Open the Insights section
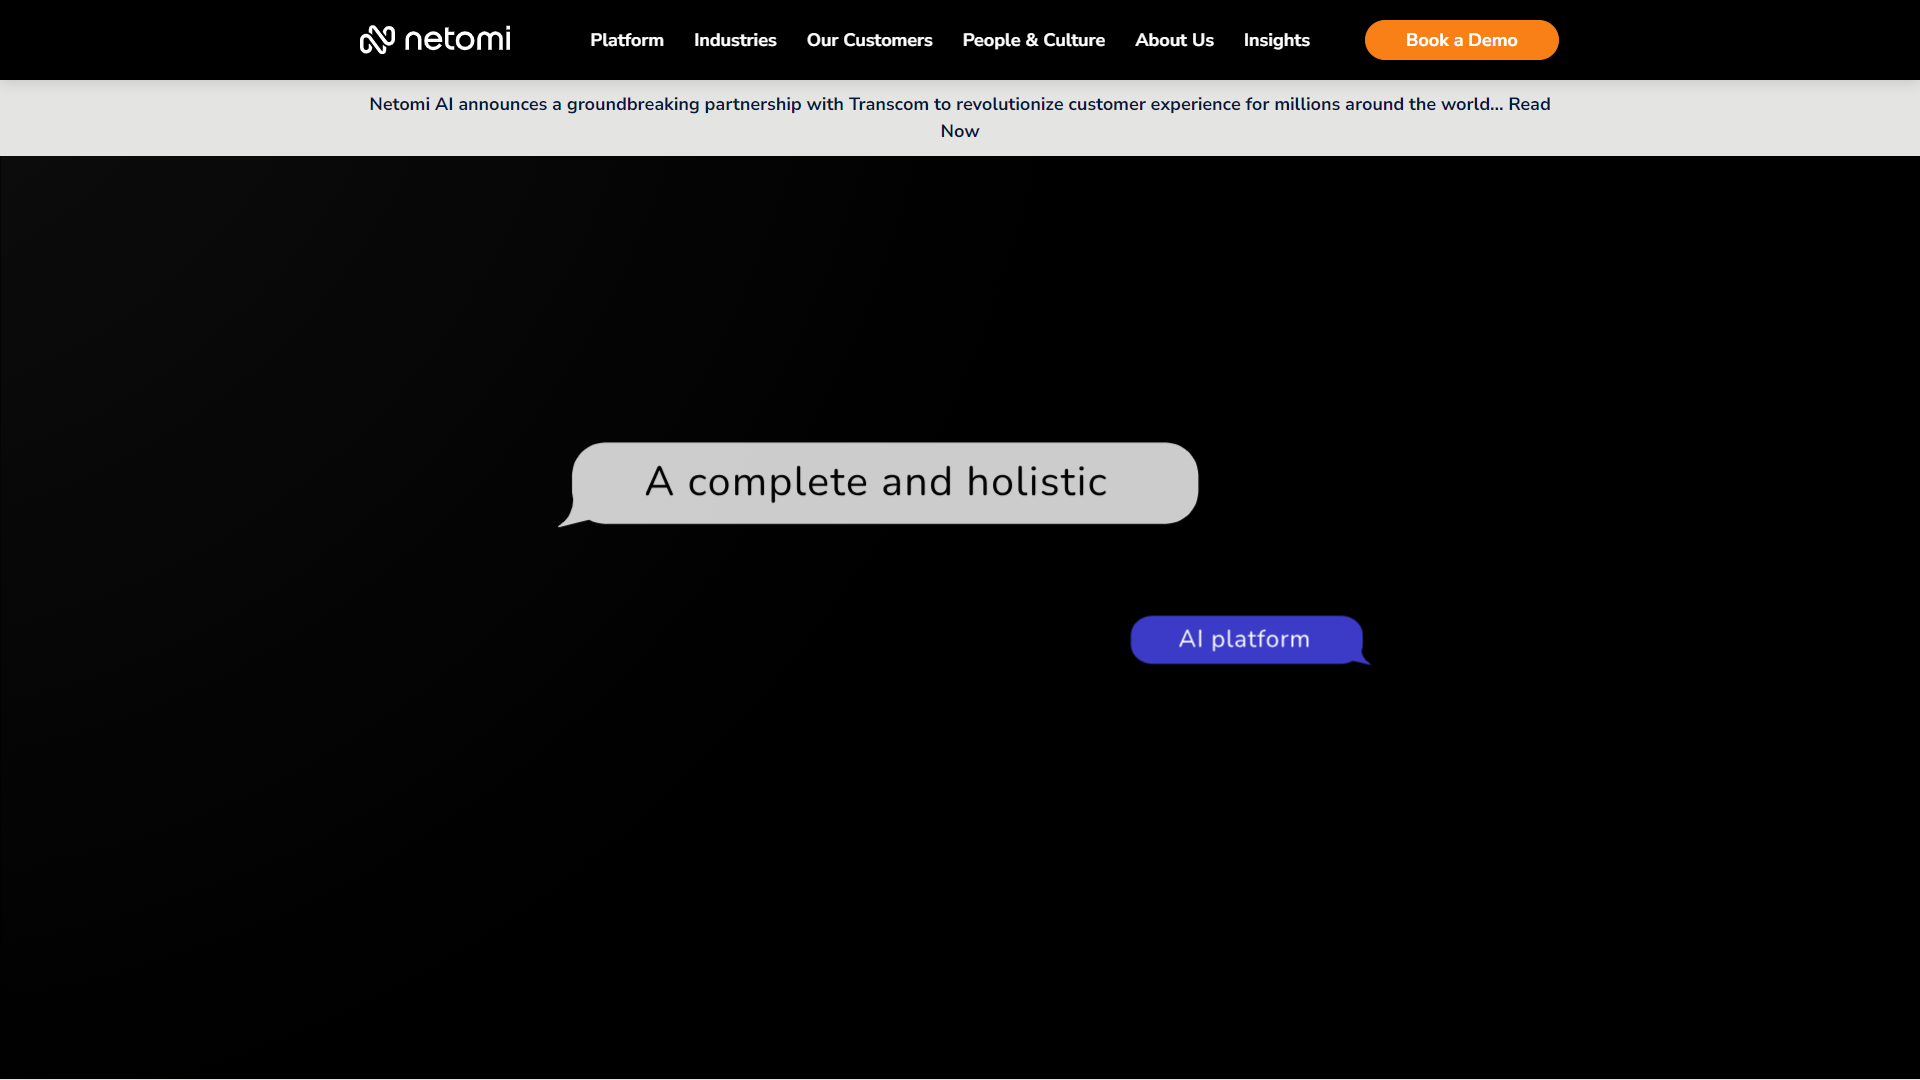The image size is (1920, 1080). coord(1276,40)
